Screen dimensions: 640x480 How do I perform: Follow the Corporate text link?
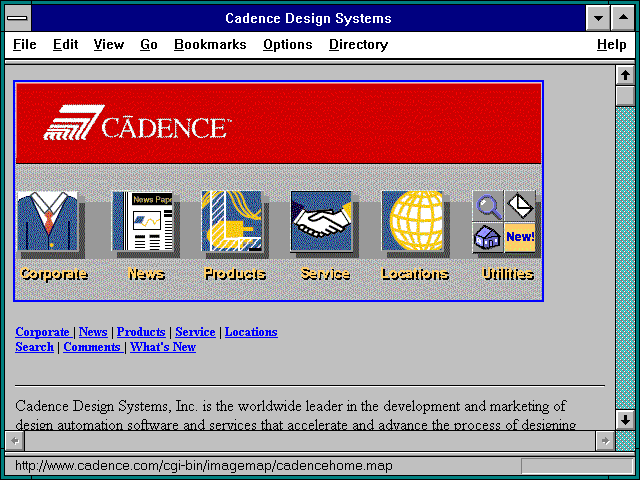pyautogui.click(x=42, y=332)
